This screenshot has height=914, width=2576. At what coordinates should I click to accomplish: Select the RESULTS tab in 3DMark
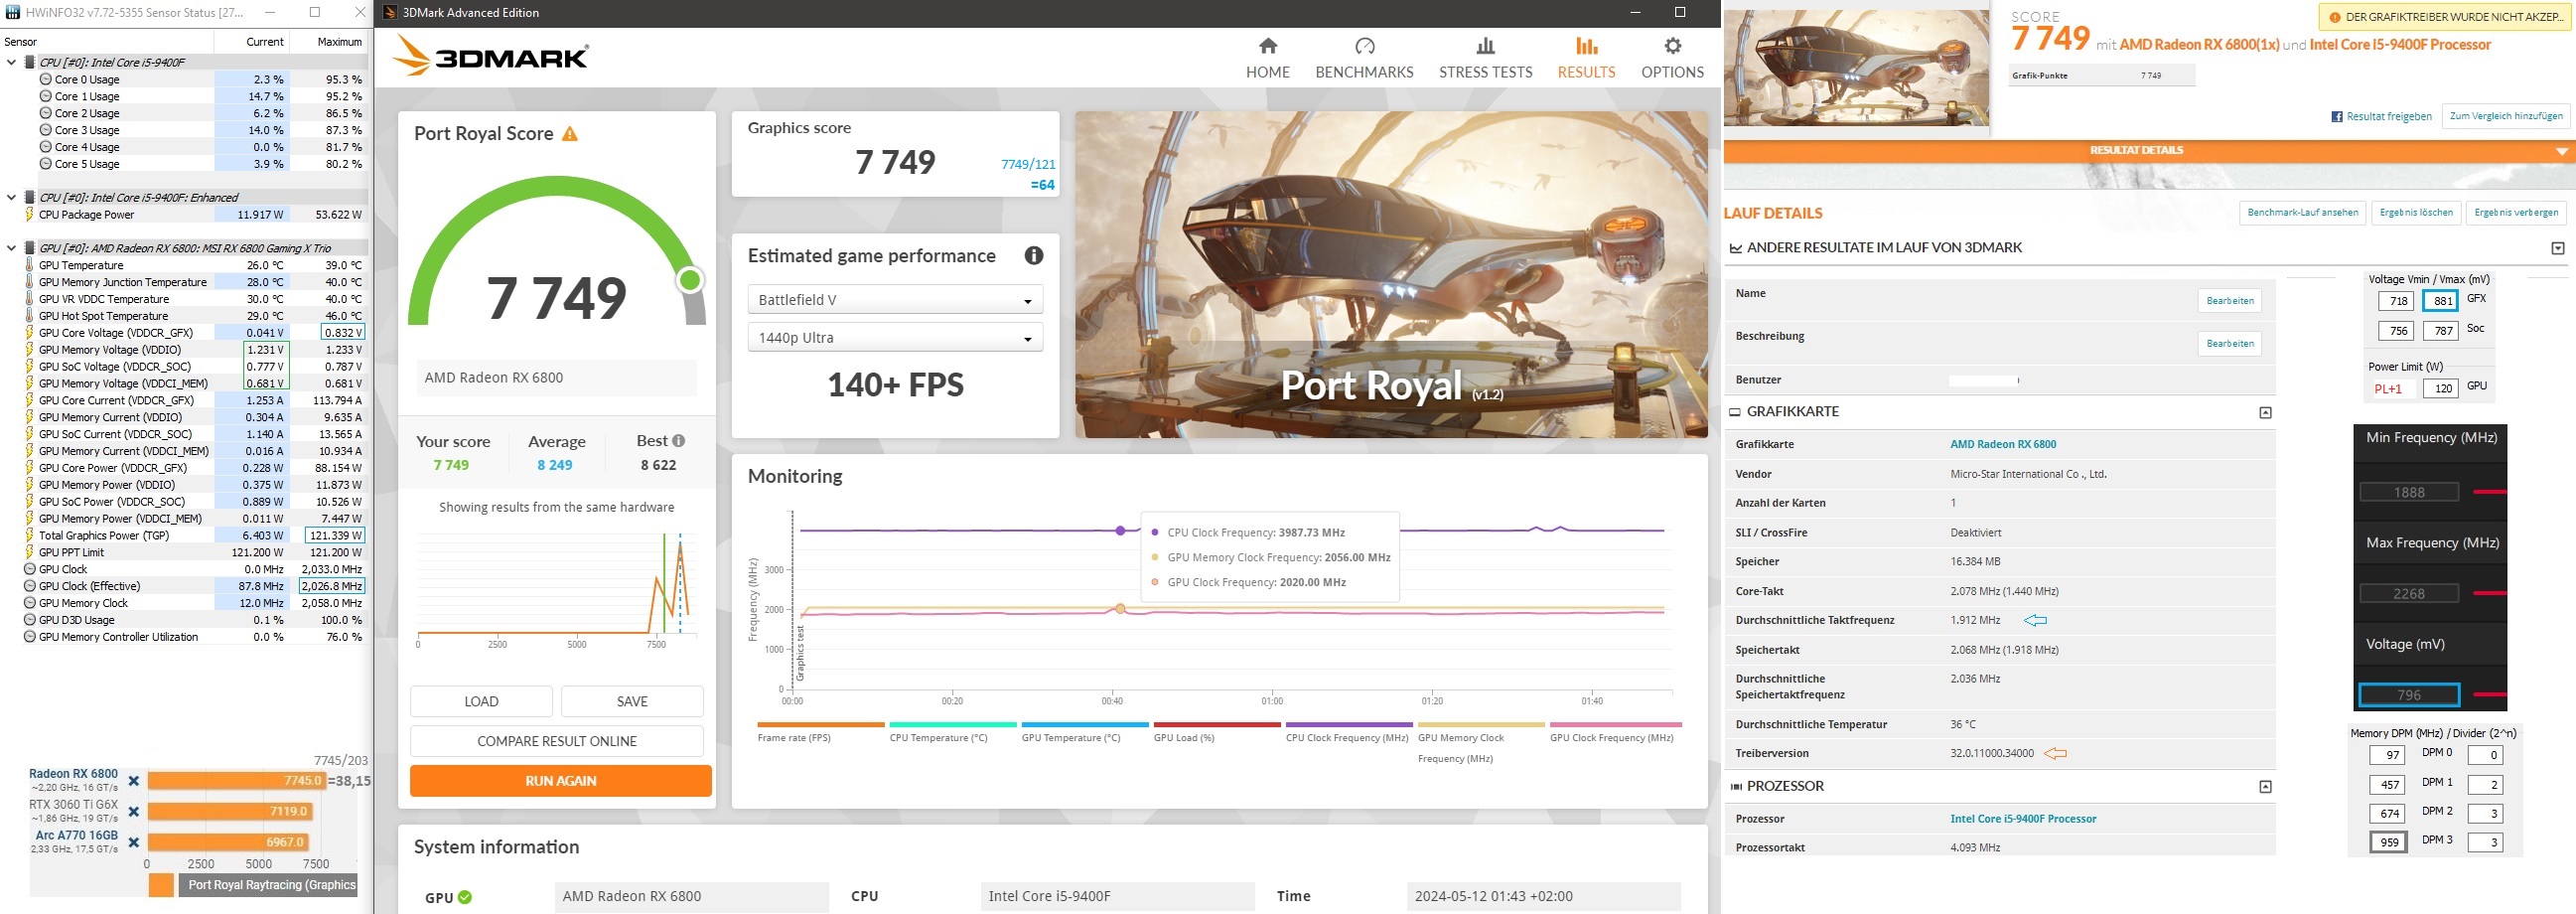[1586, 58]
